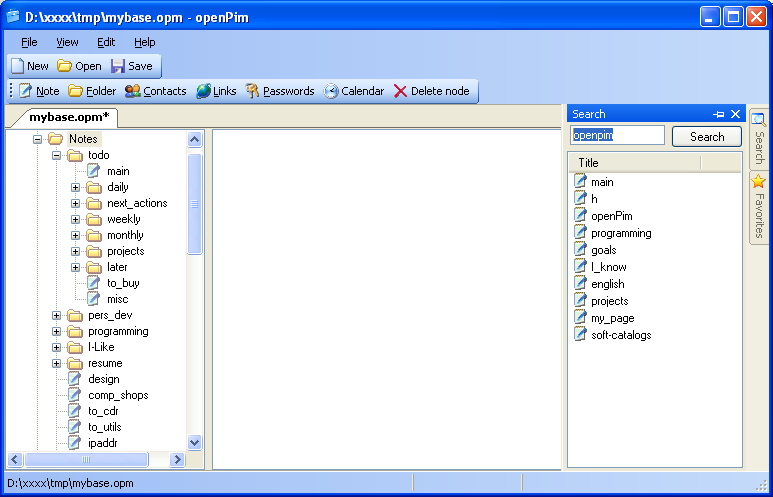Expand the I-Like folder
The image size is (773, 497).
click(x=57, y=347)
